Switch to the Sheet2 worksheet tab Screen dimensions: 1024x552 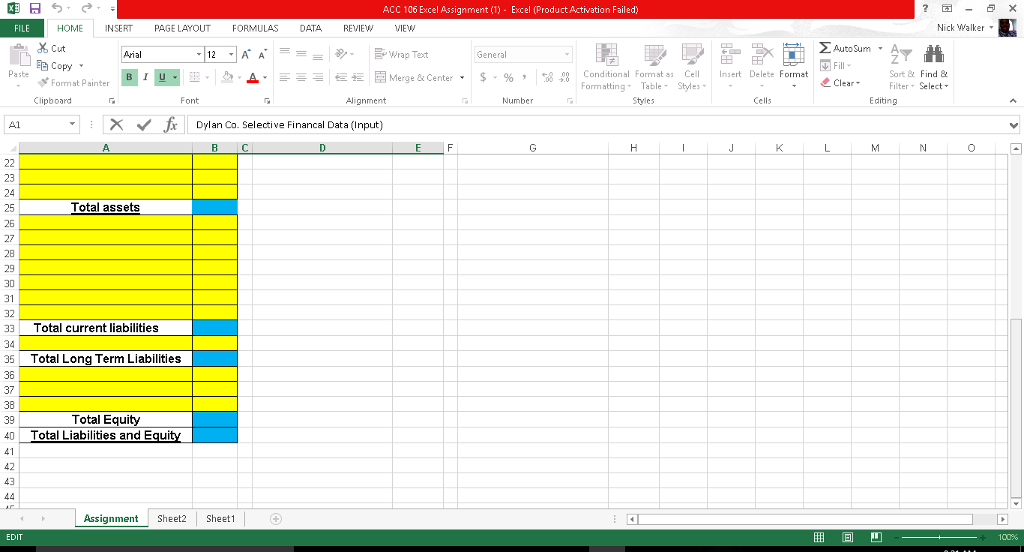coord(171,519)
